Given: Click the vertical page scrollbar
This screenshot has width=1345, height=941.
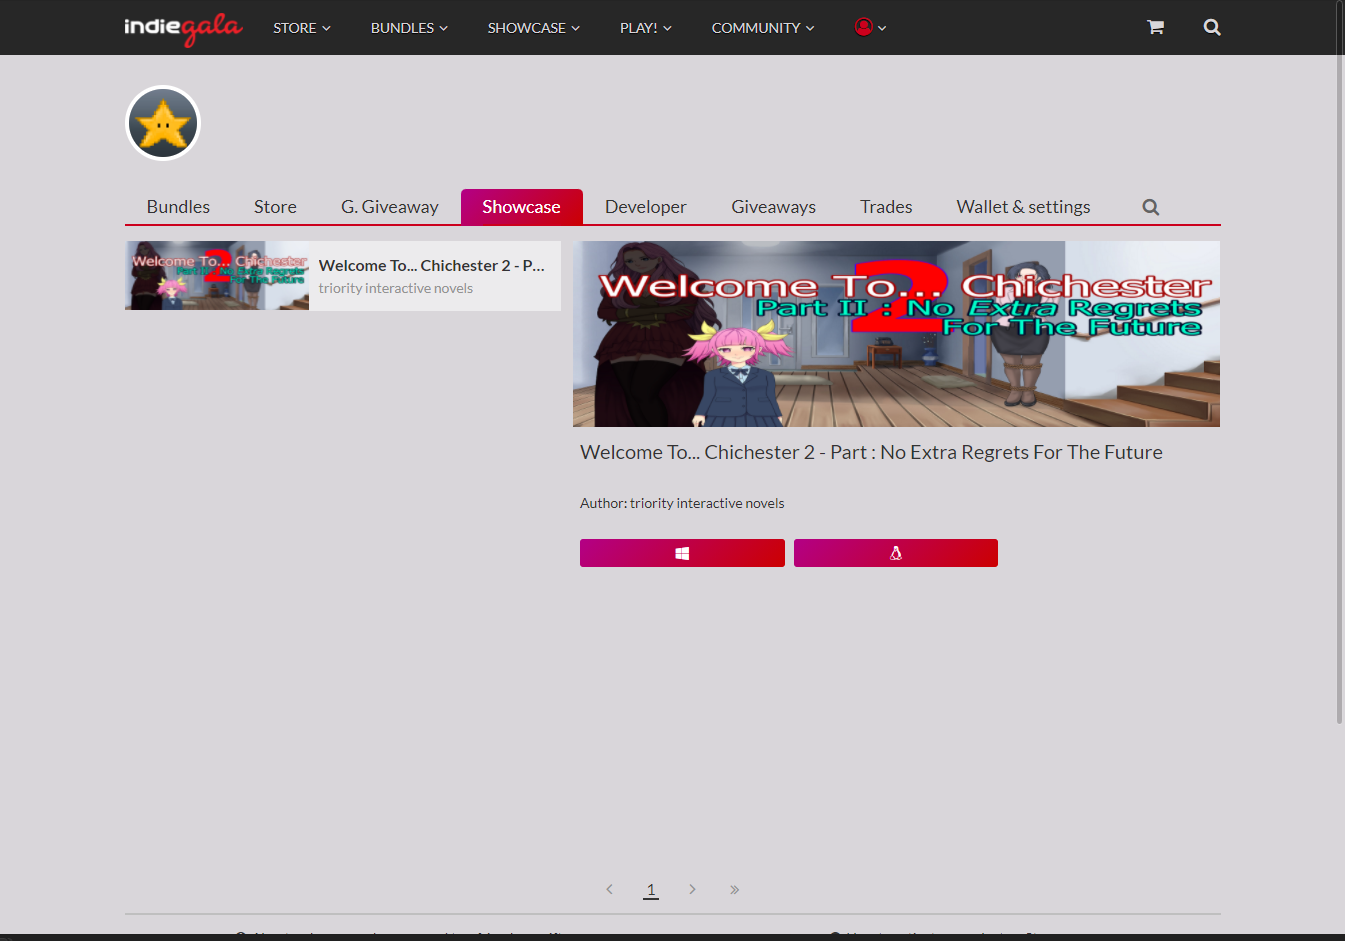Looking at the screenshot, I should (x=1340, y=362).
